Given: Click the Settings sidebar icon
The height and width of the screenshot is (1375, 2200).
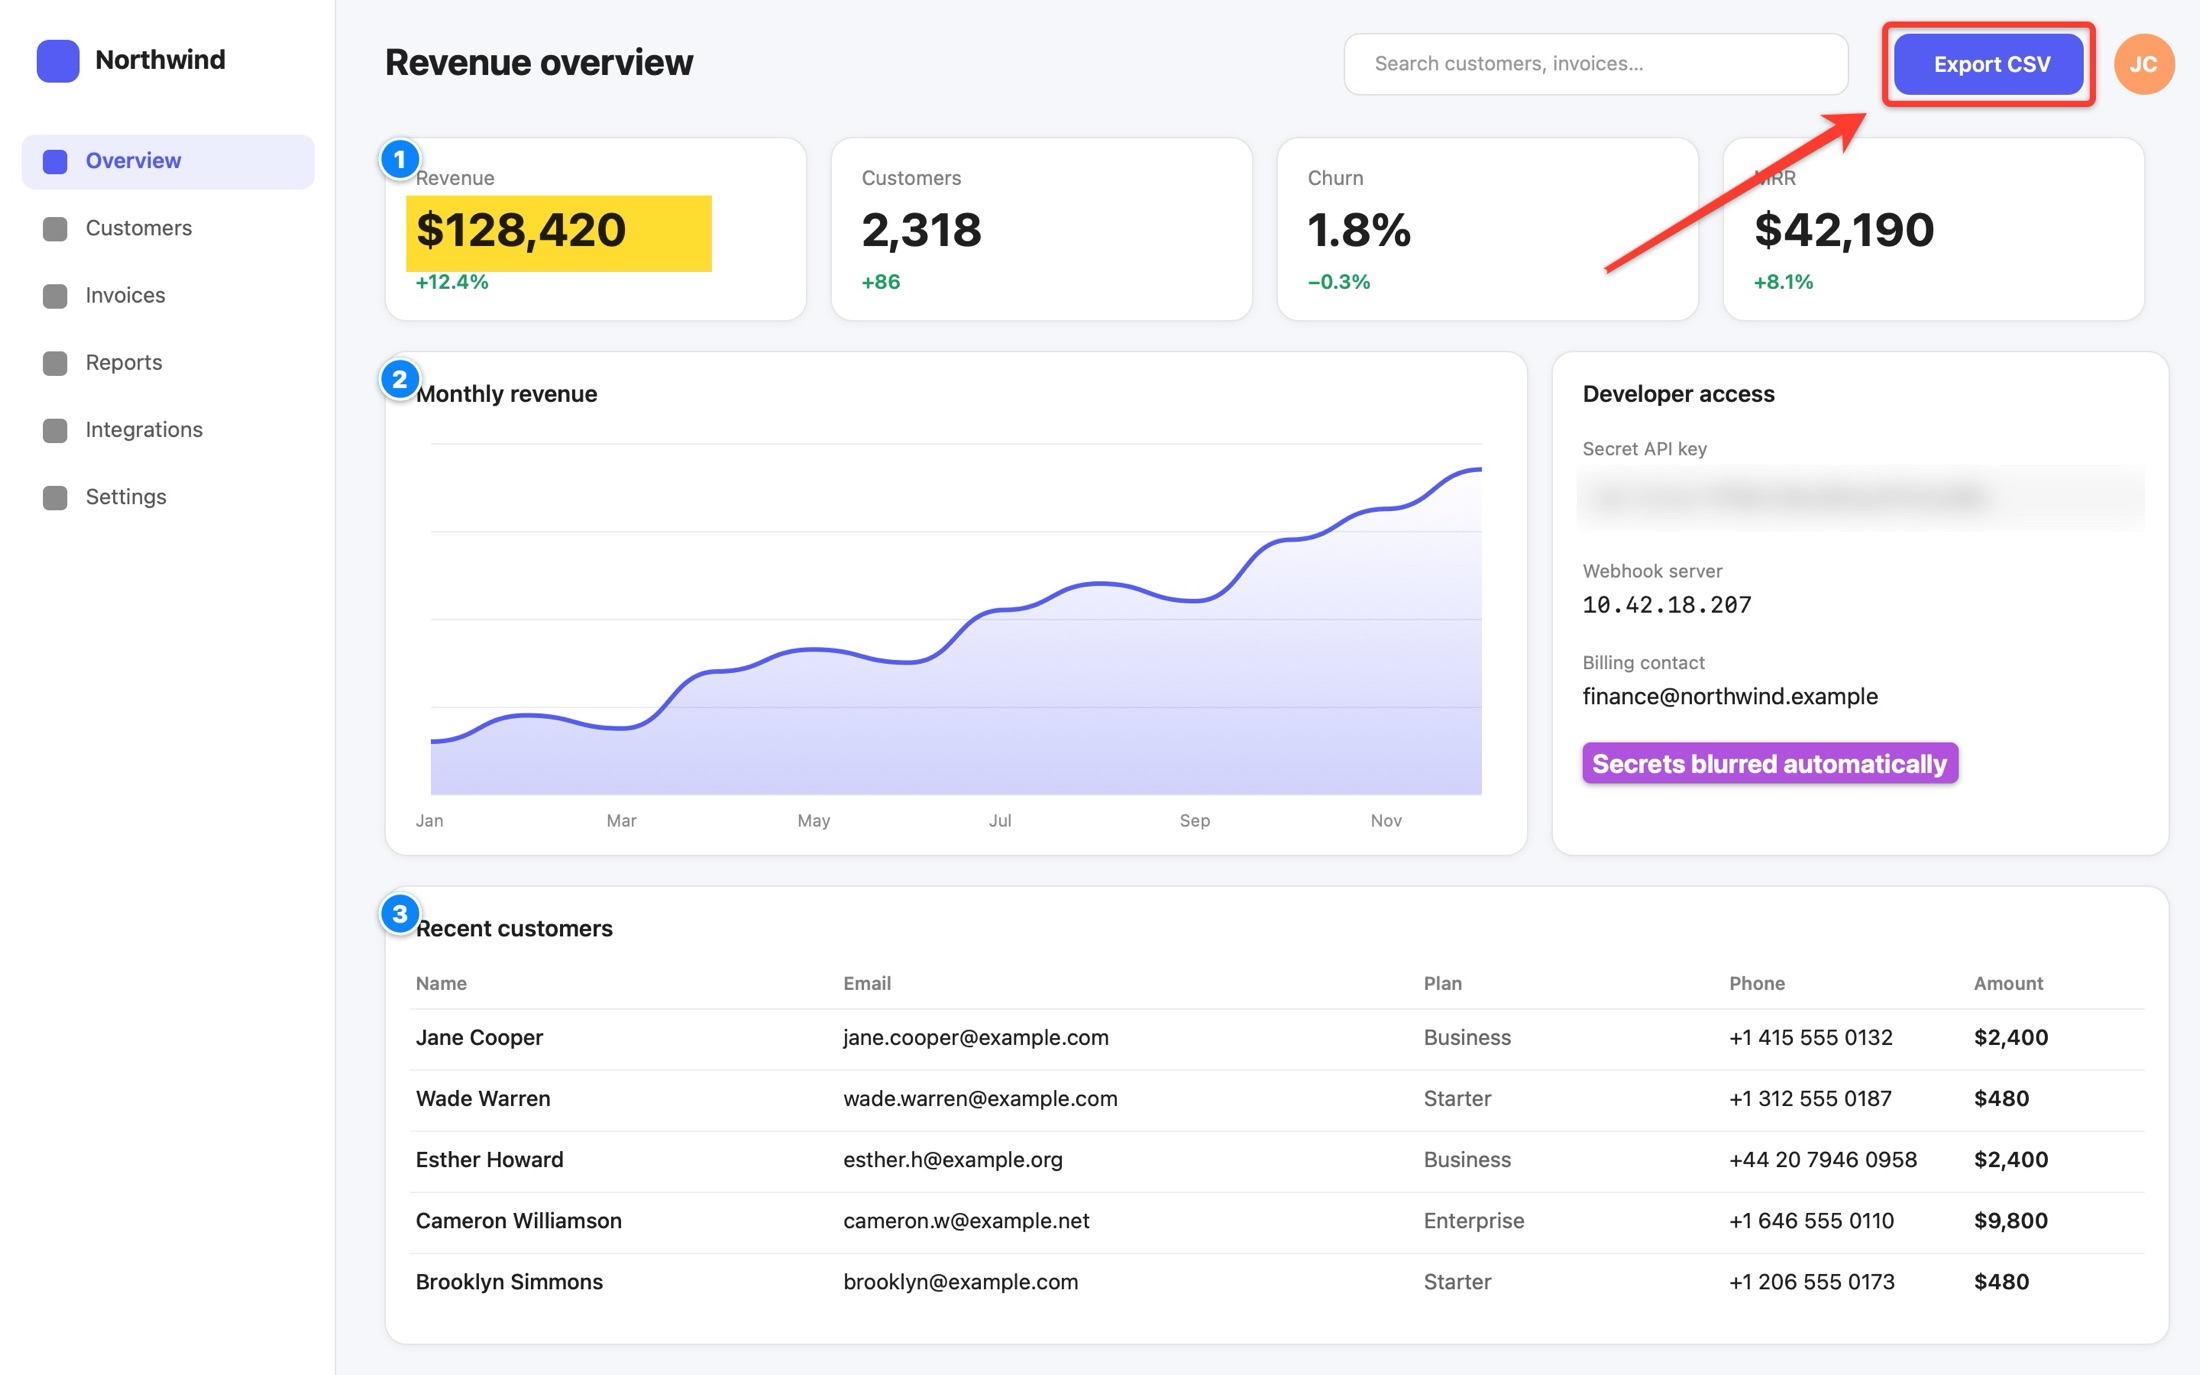Looking at the screenshot, I should pyautogui.click(x=55, y=497).
